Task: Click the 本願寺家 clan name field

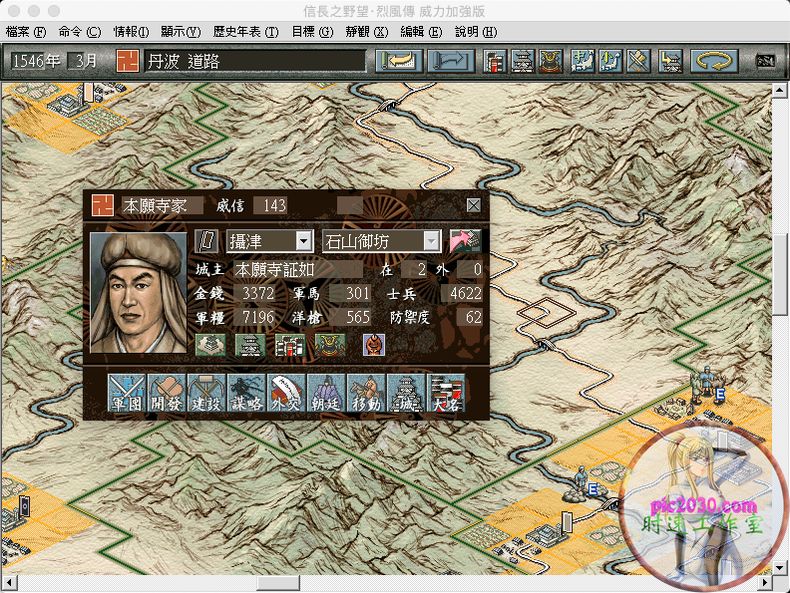Action: click(162, 205)
